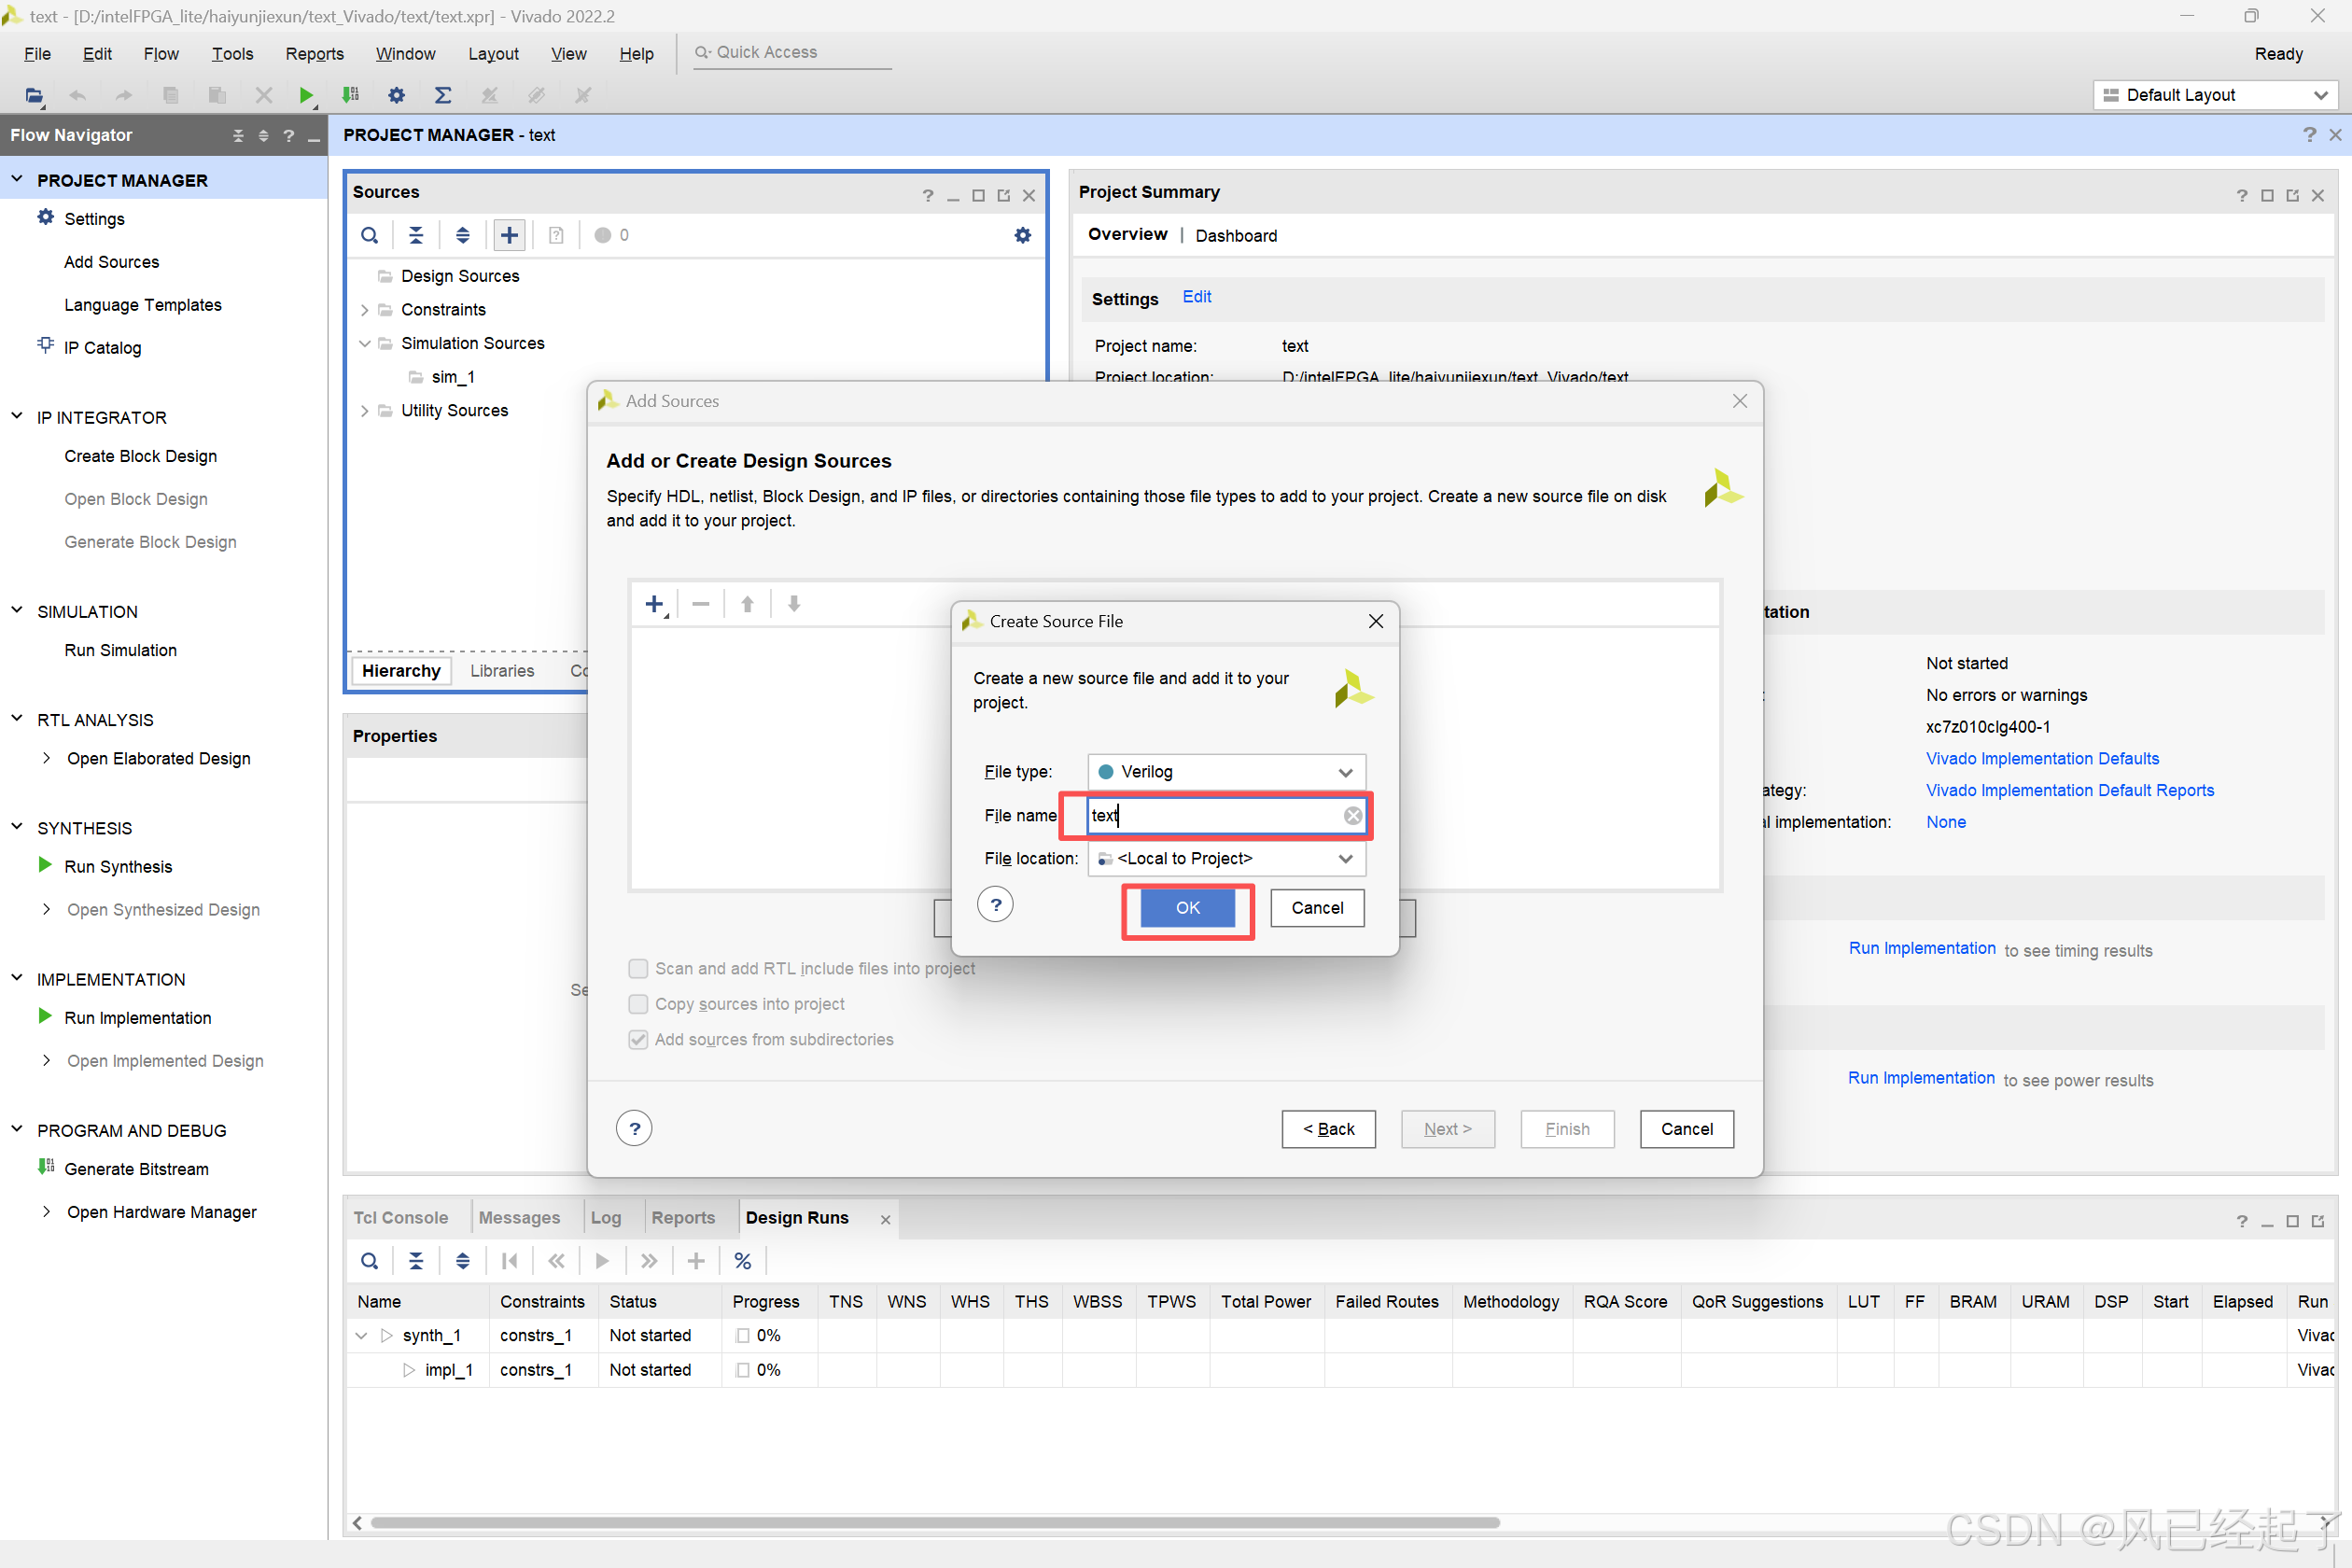Image resolution: width=2352 pixels, height=1568 pixels.
Task: Click the Open Project icon in main toolbar
Action: (34, 95)
